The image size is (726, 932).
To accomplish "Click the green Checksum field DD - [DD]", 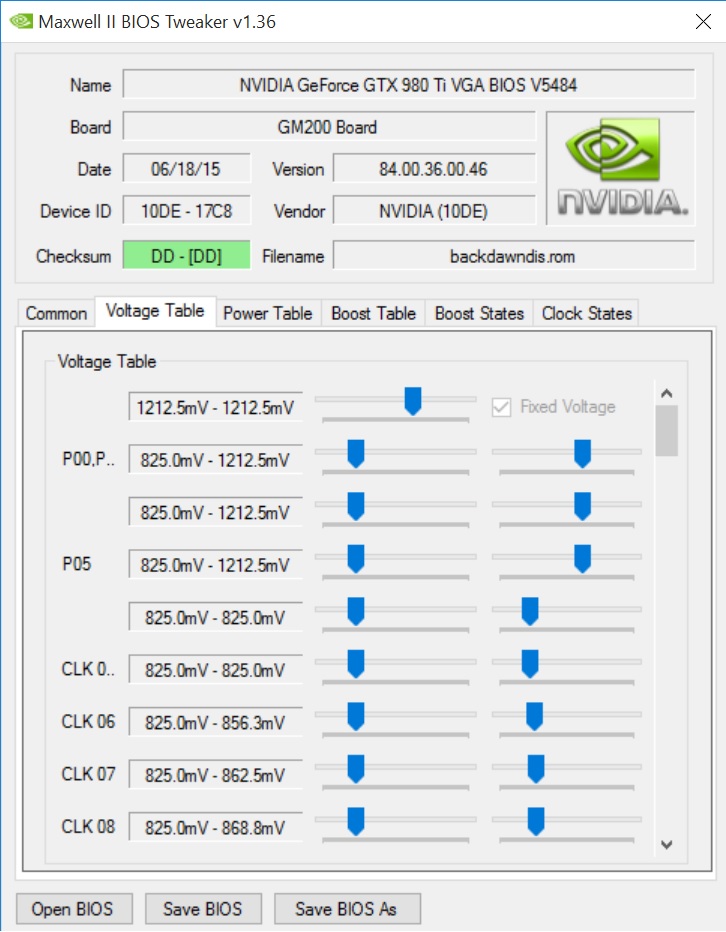I will coord(186,256).
